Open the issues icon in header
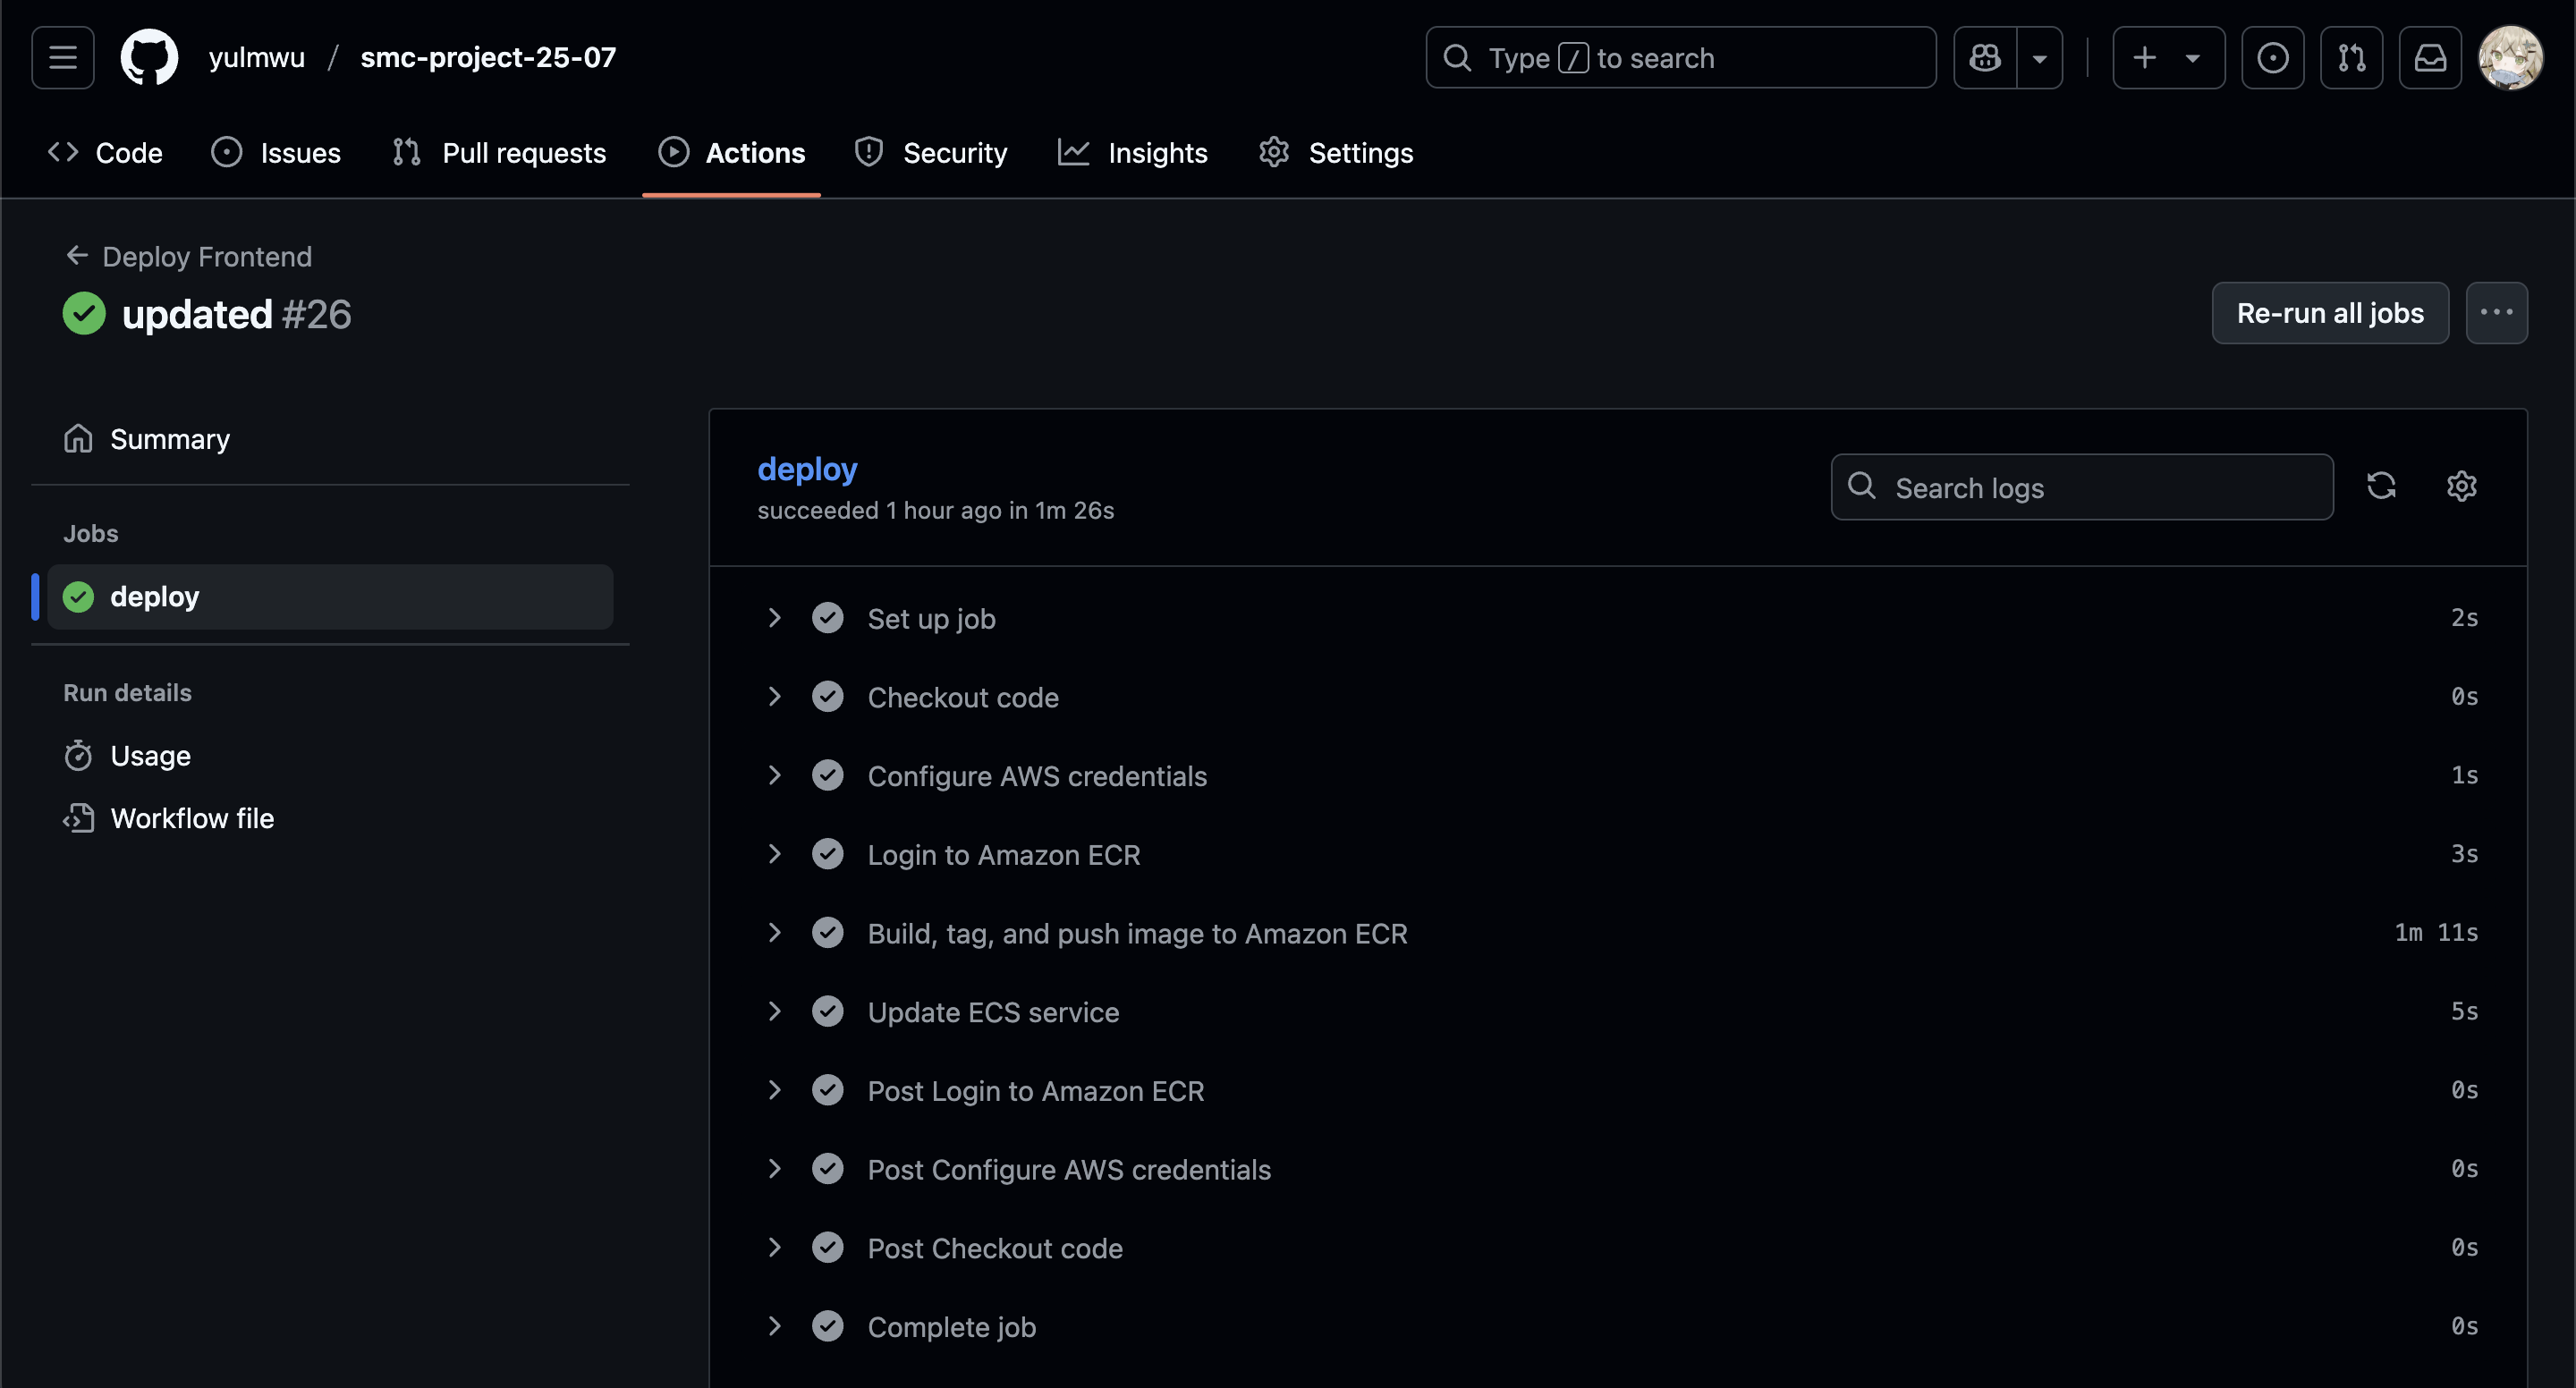 2272,57
